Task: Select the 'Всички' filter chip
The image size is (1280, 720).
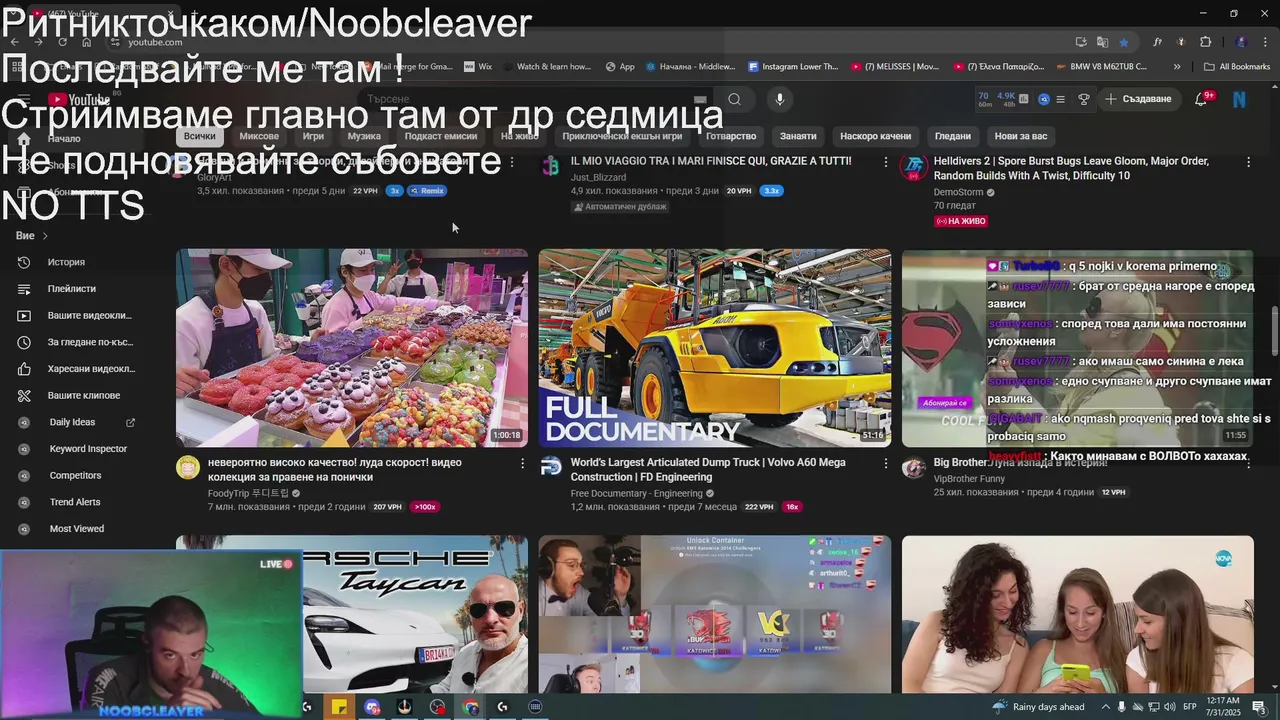Action: (x=200, y=136)
